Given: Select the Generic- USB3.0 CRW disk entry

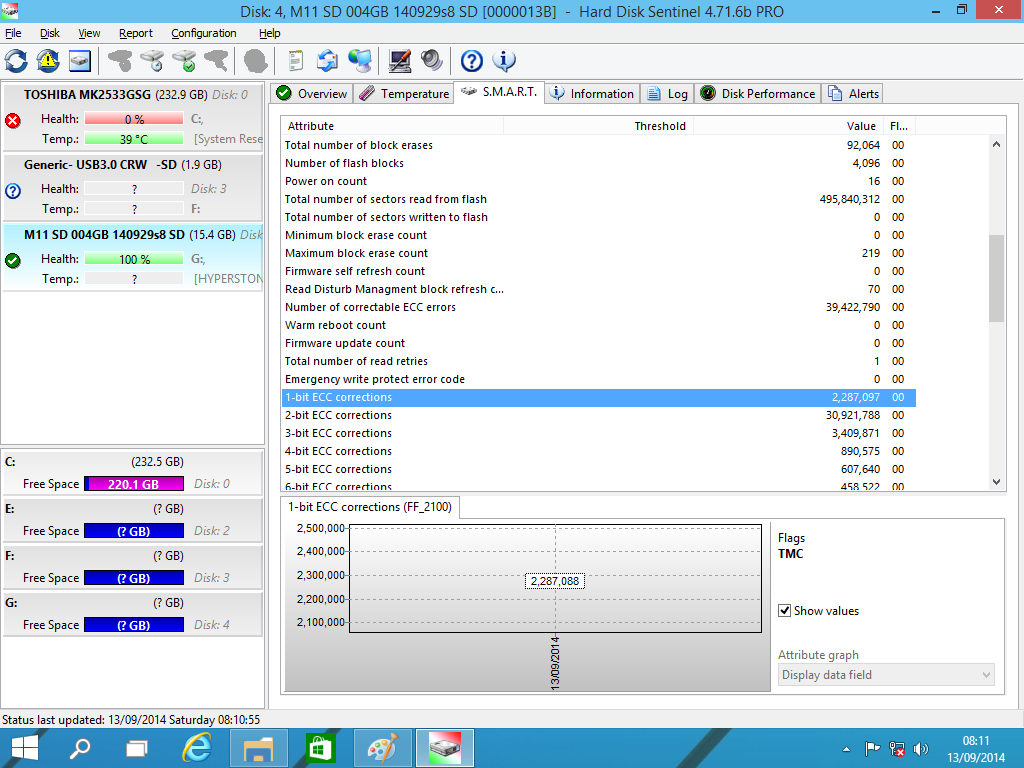Looking at the screenshot, I should click(x=133, y=187).
